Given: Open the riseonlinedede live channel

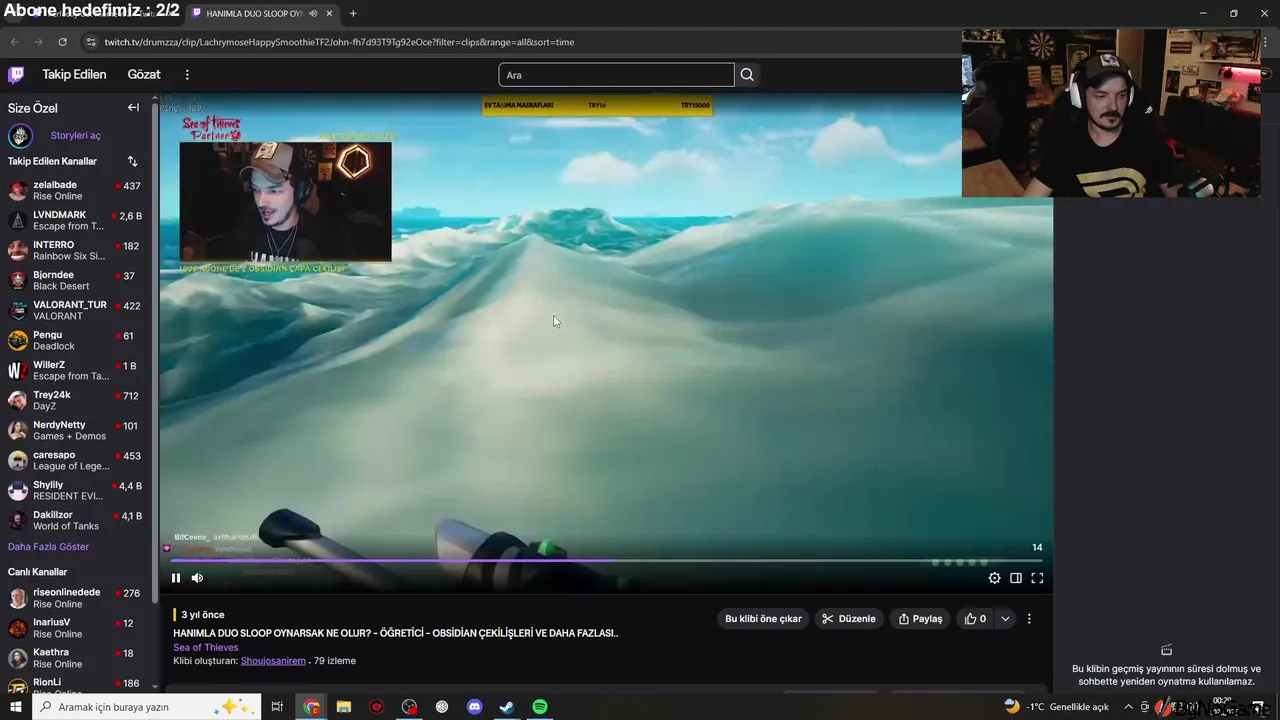Looking at the screenshot, I should 75,598.
